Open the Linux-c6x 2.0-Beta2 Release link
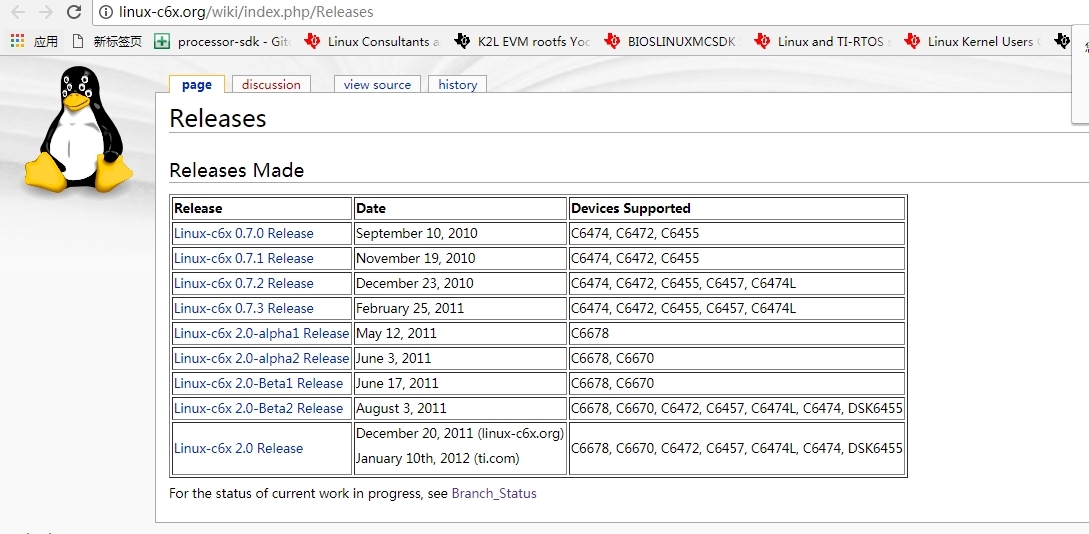This screenshot has width=1089, height=534. (258, 408)
